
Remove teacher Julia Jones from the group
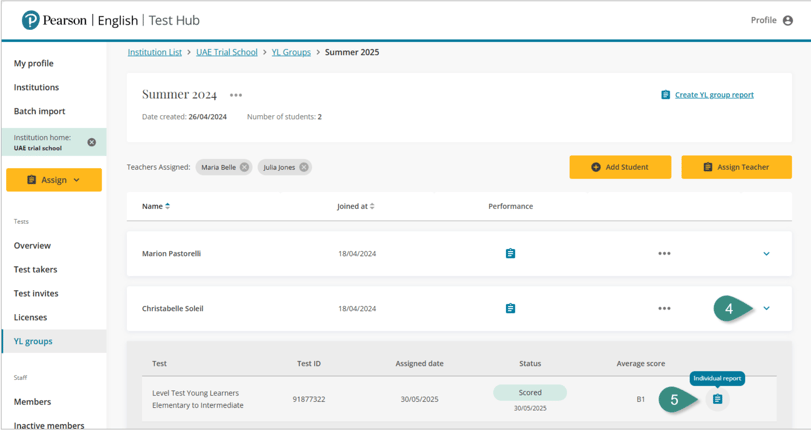pyautogui.click(x=304, y=167)
